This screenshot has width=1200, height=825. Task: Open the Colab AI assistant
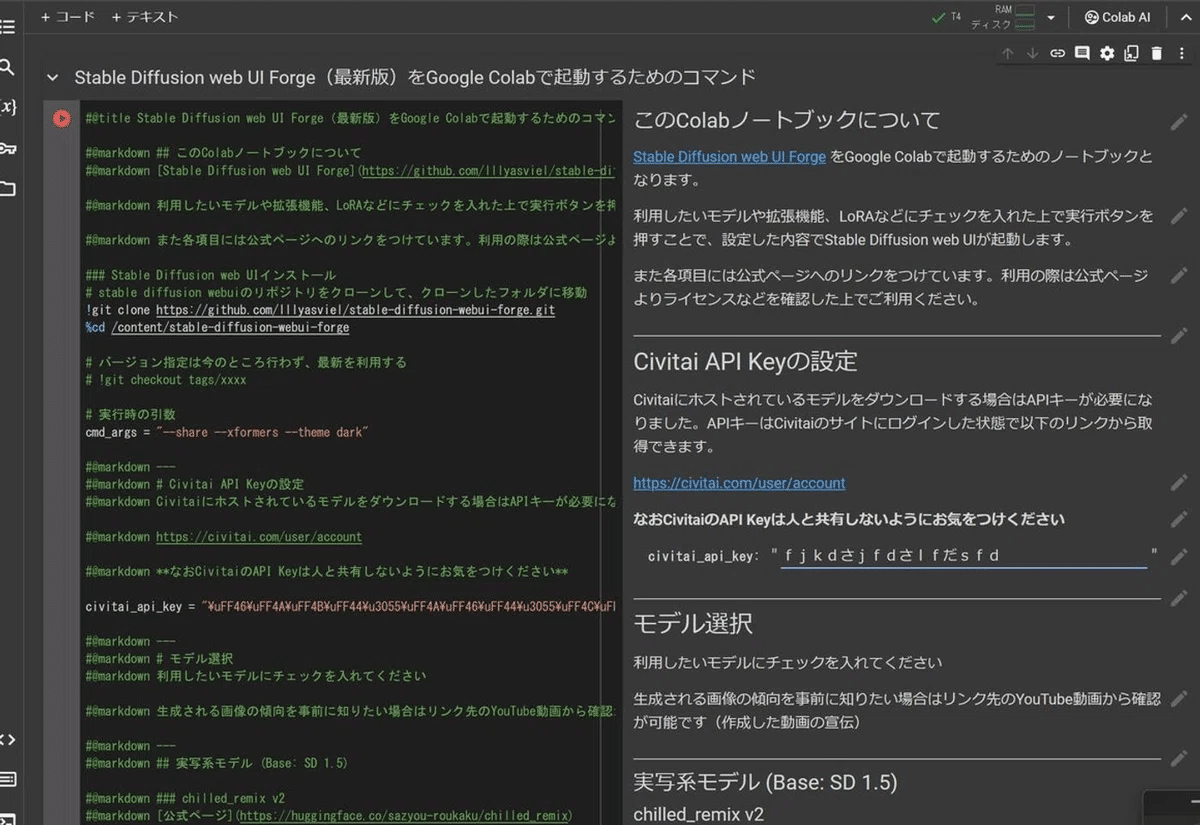point(1117,17)
